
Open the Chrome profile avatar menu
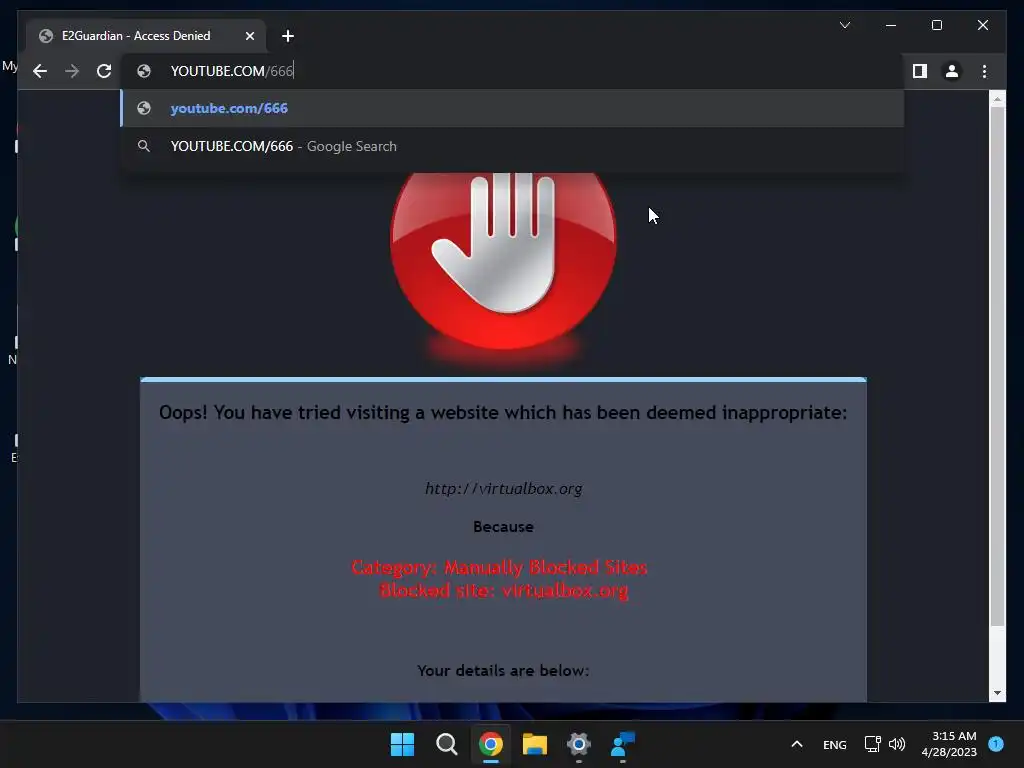(952, 71)
